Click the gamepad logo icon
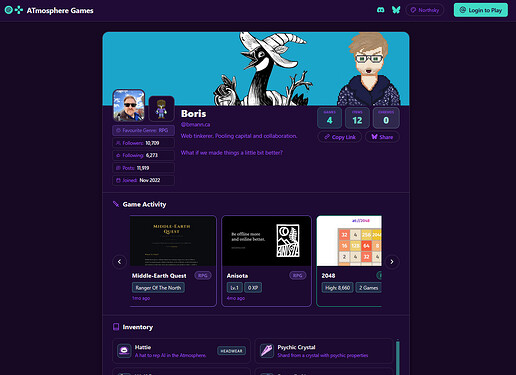 click(x=19, y=10)
